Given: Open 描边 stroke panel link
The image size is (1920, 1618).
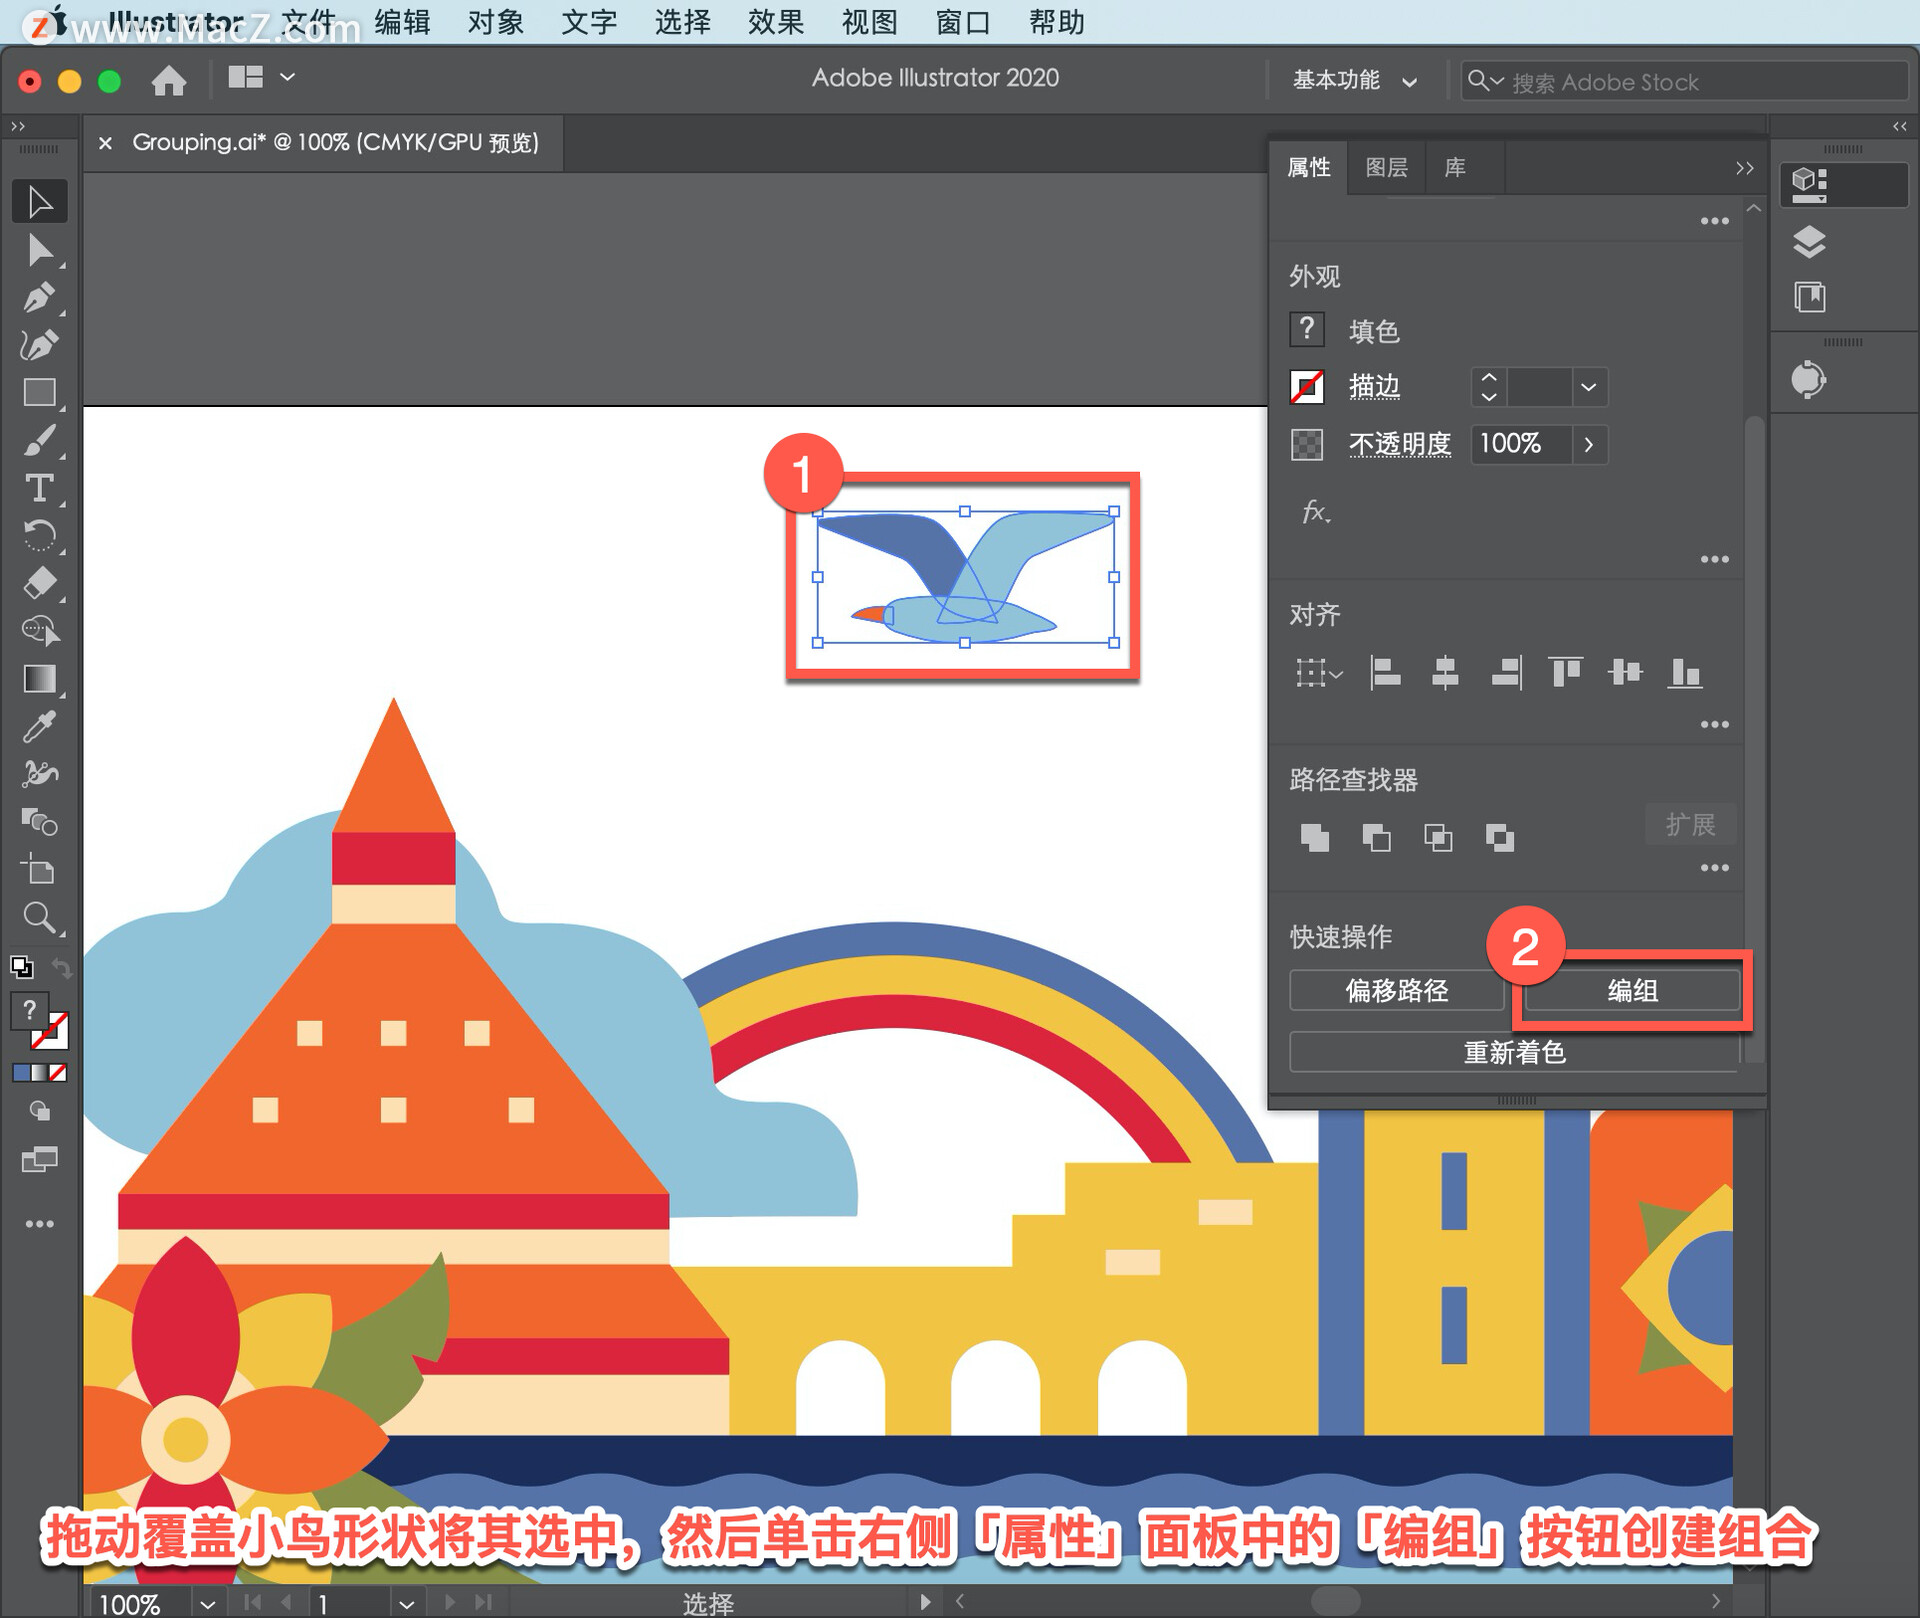Looking at the screenshot, I should point(1374,386).
